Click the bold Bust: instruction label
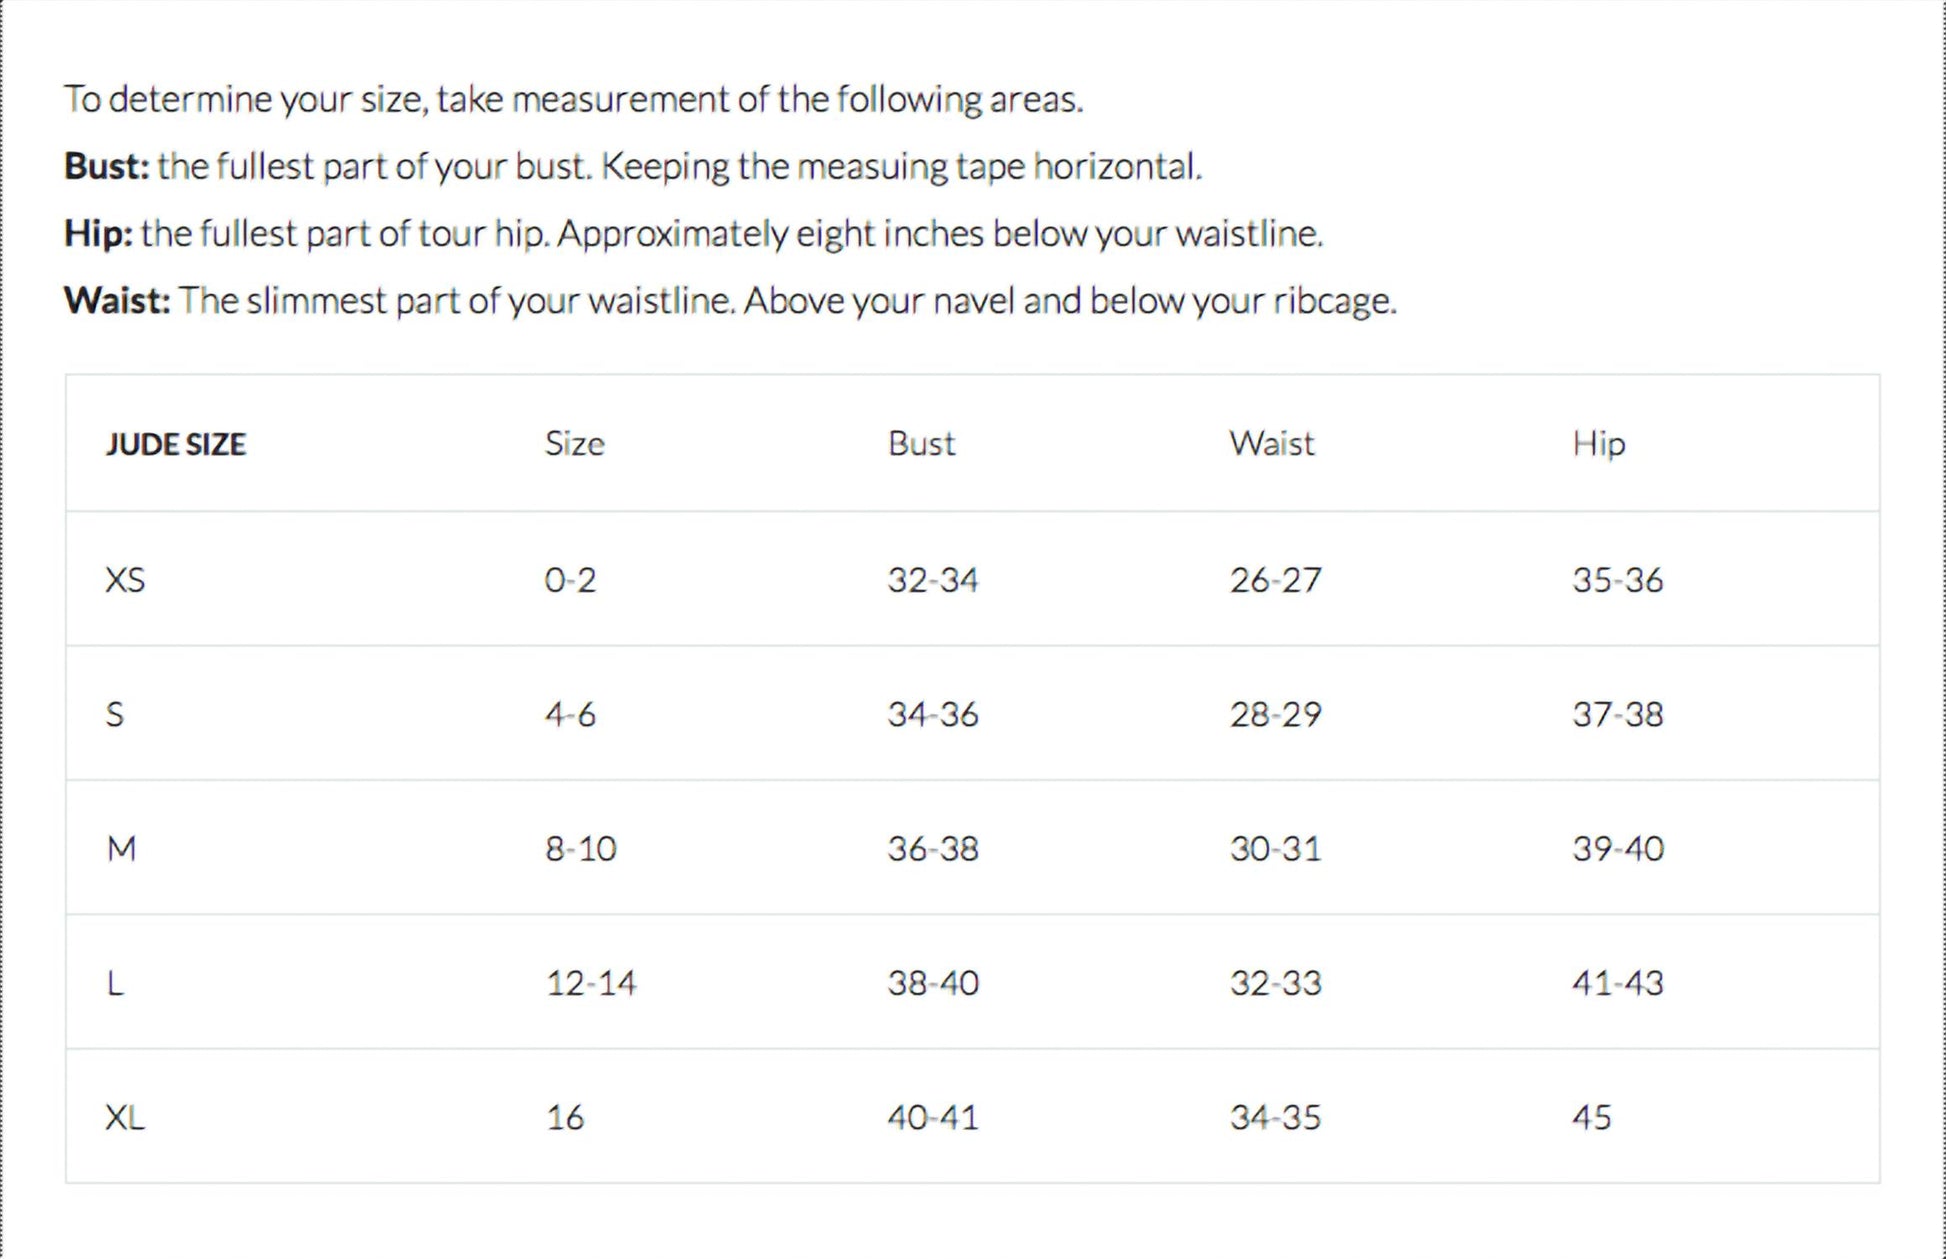 pyautogui.click(x=106, y=166)
